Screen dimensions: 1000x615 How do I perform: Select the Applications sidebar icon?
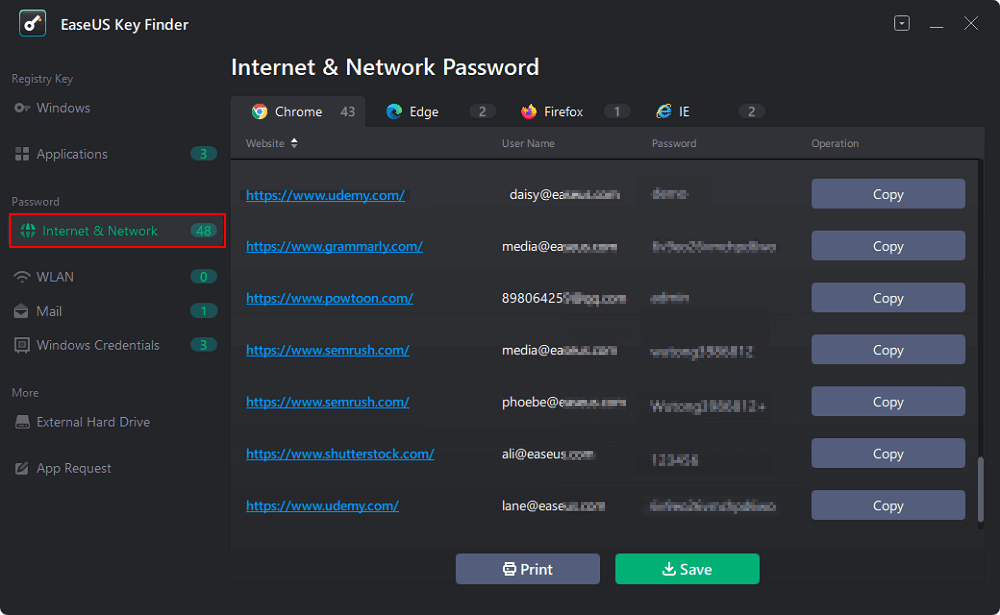pyautogui.click(x=22, y=154)
